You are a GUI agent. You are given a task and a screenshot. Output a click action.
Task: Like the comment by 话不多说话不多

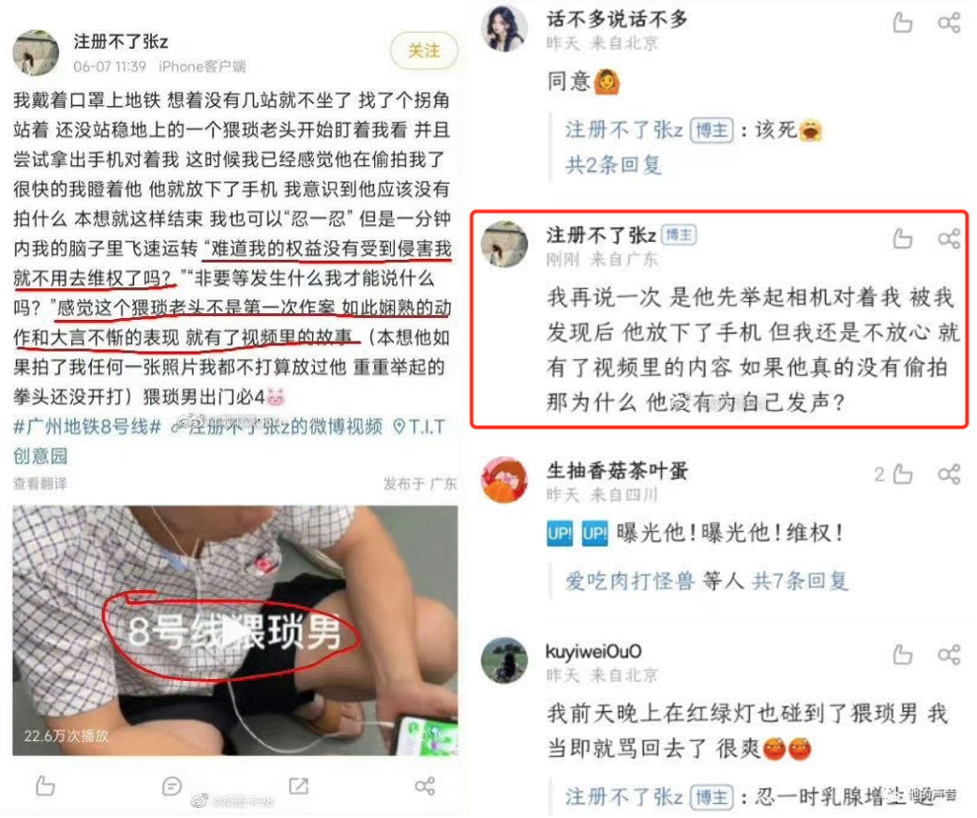[x=902, y=23]
